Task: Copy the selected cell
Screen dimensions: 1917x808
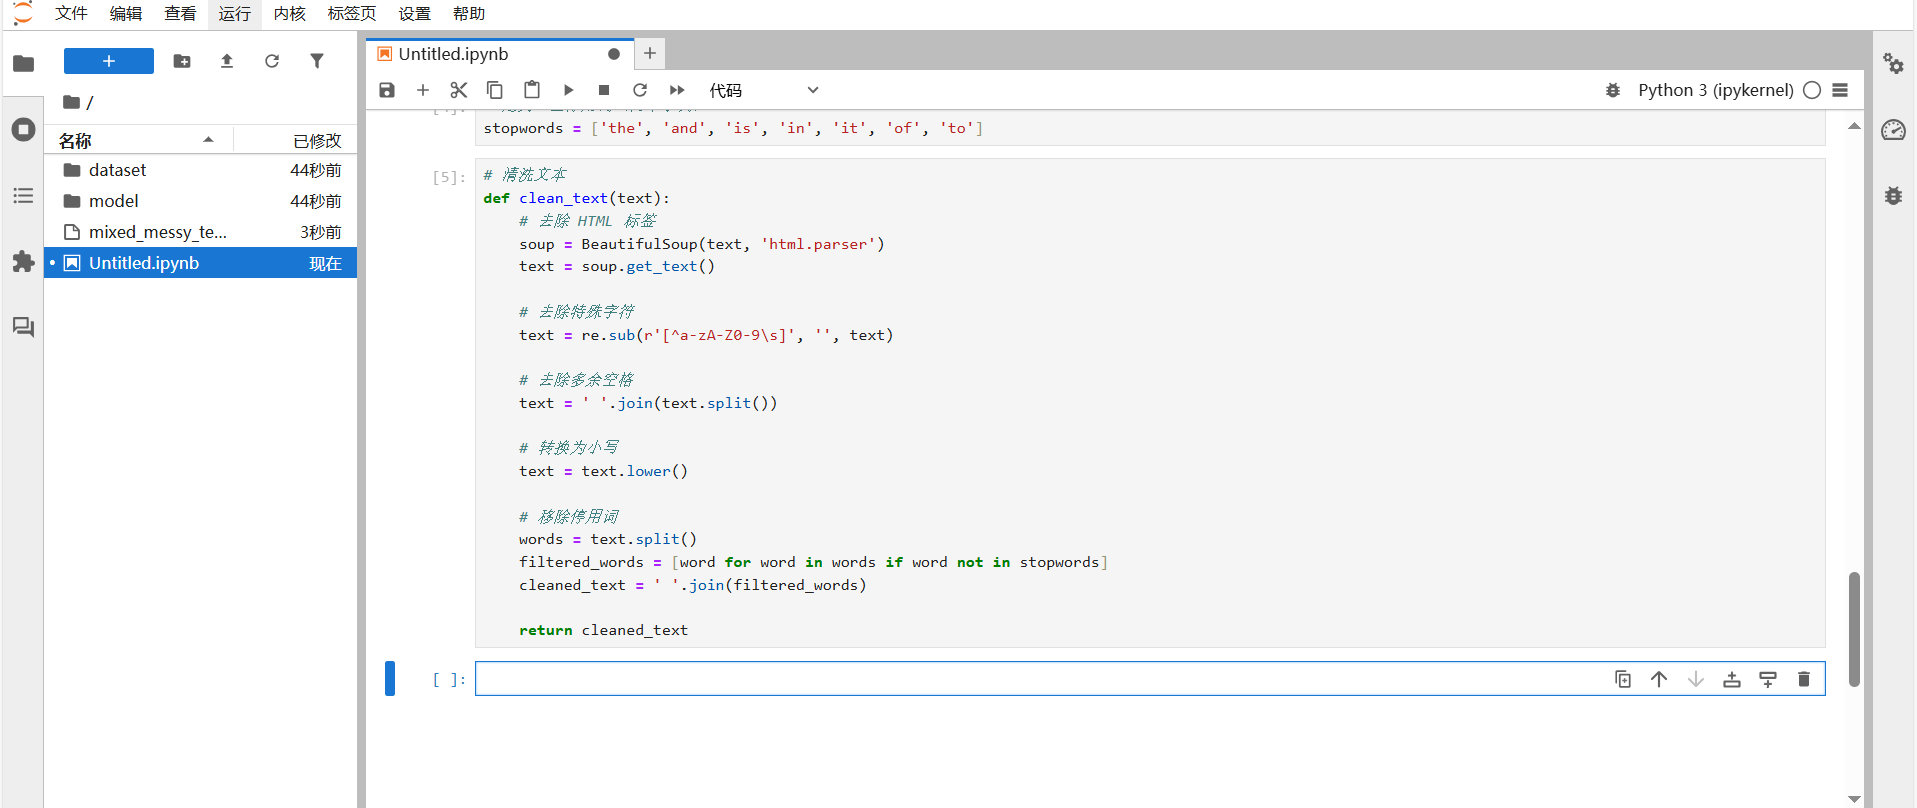Action: pos(495,90)
